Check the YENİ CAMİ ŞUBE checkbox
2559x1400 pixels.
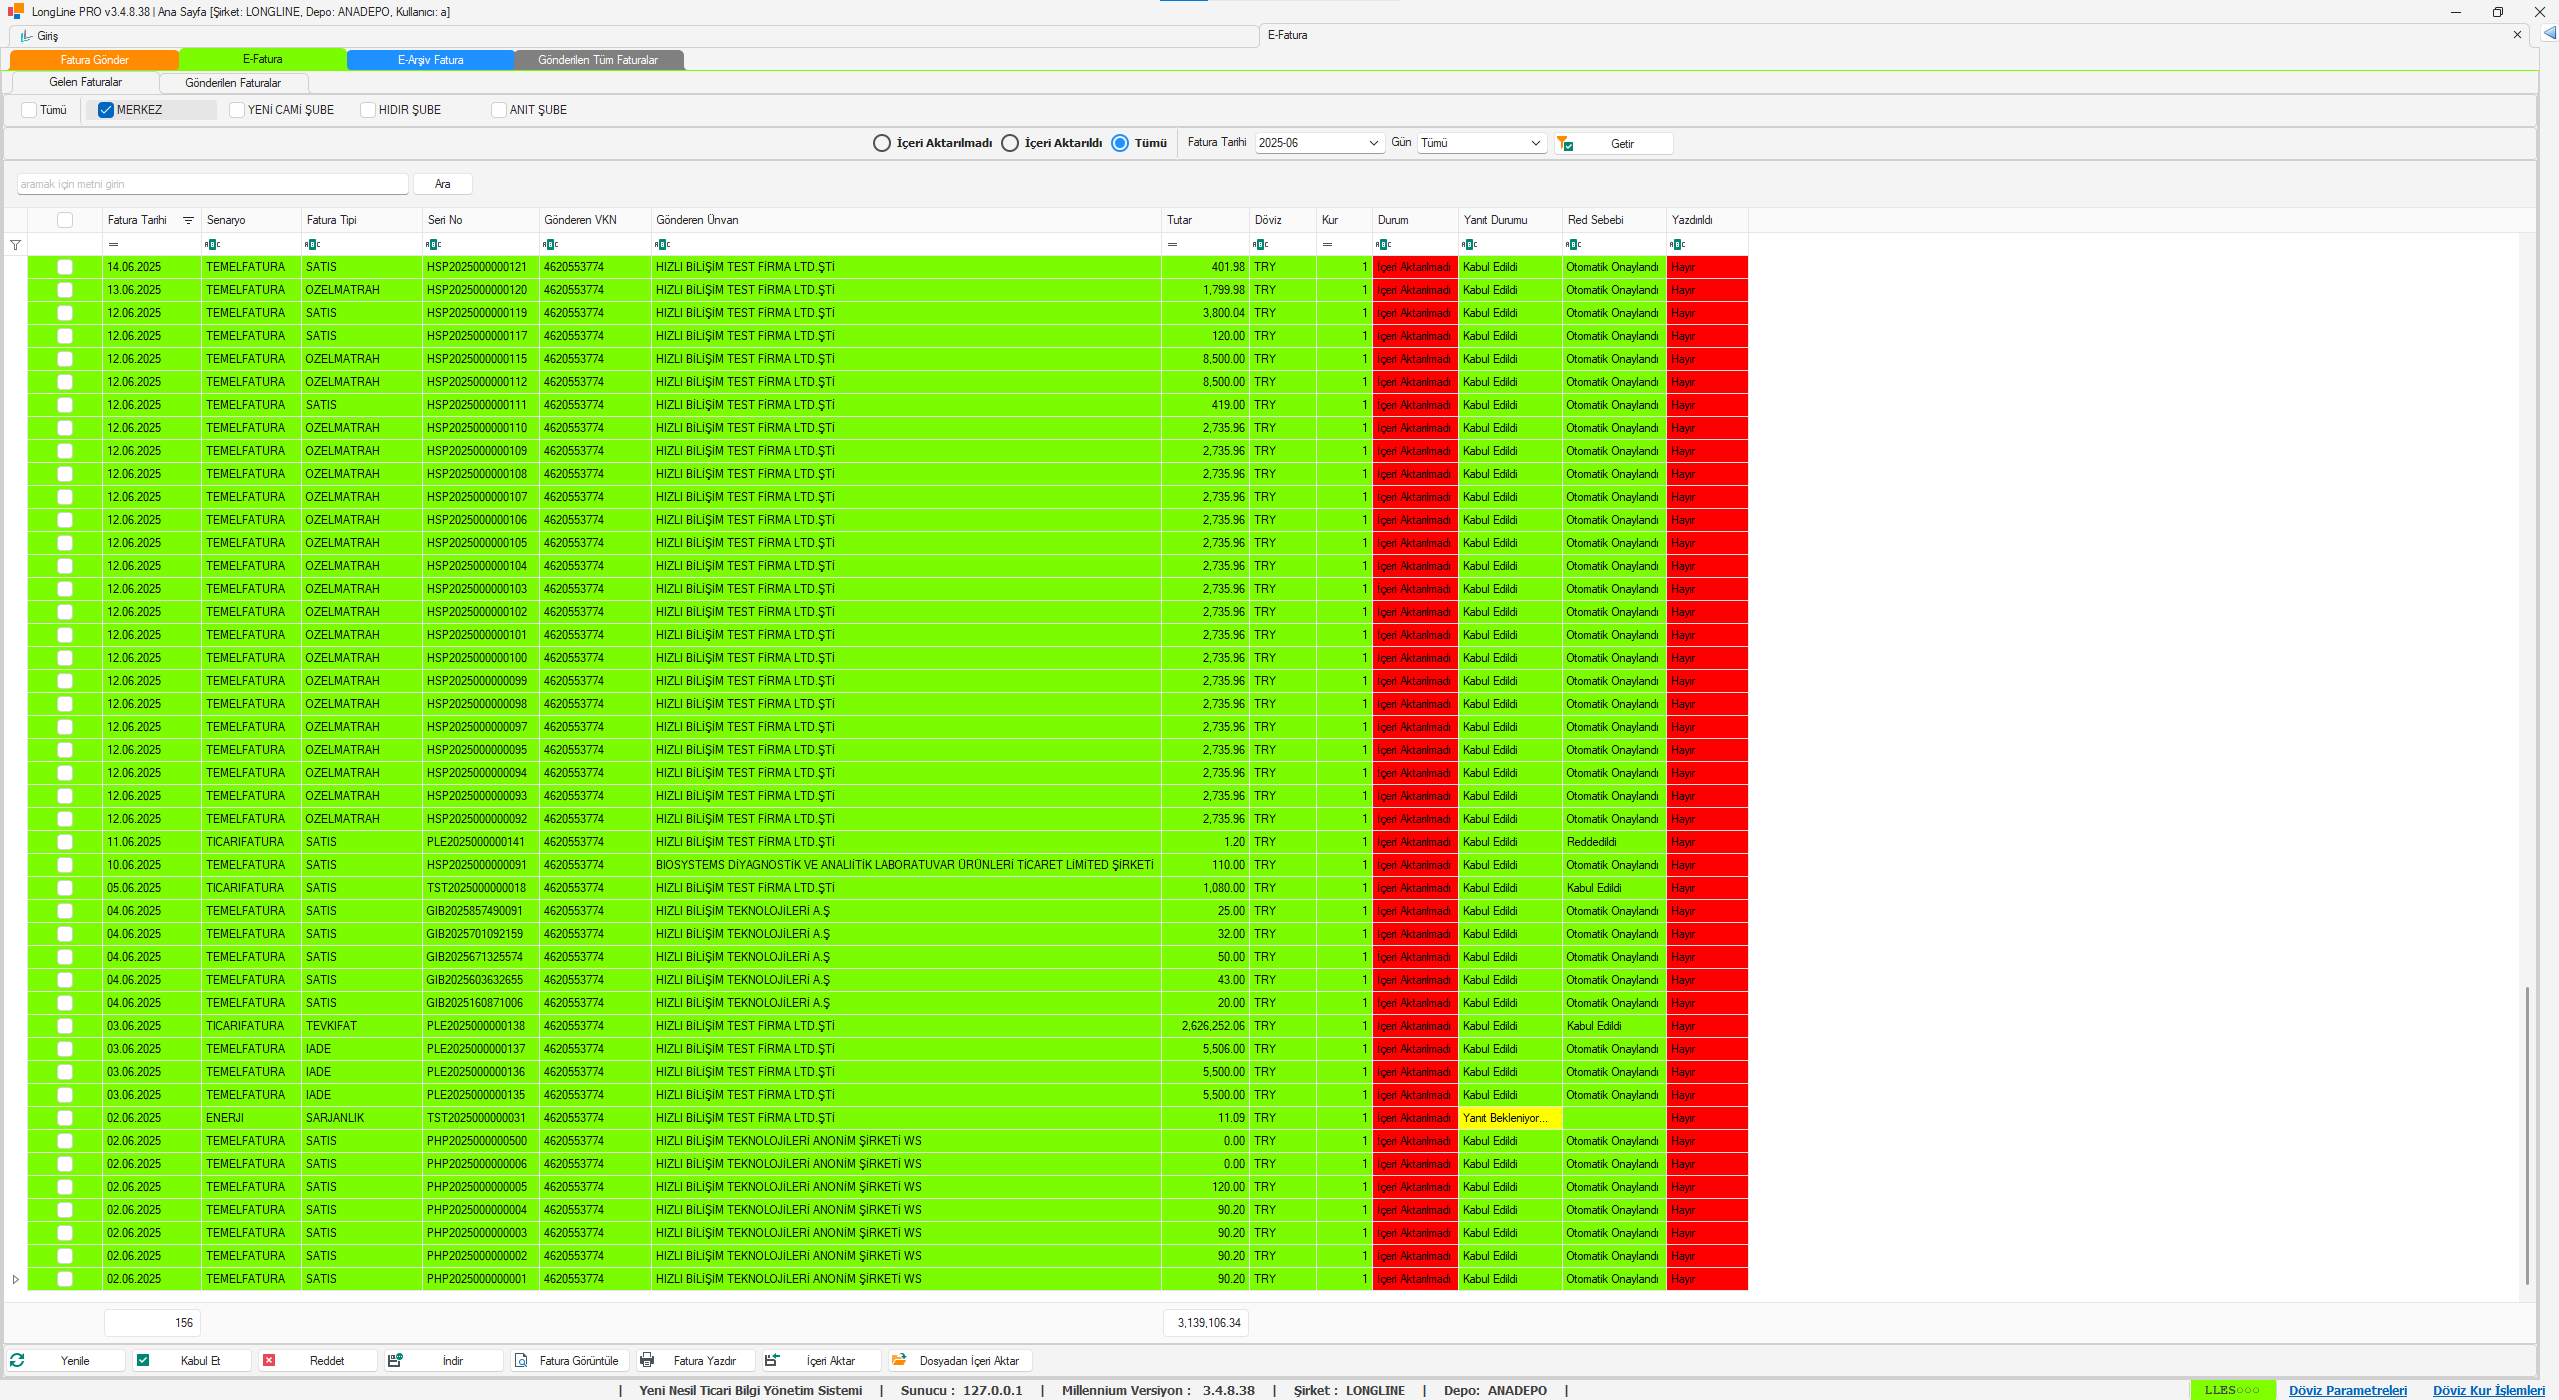237,110
